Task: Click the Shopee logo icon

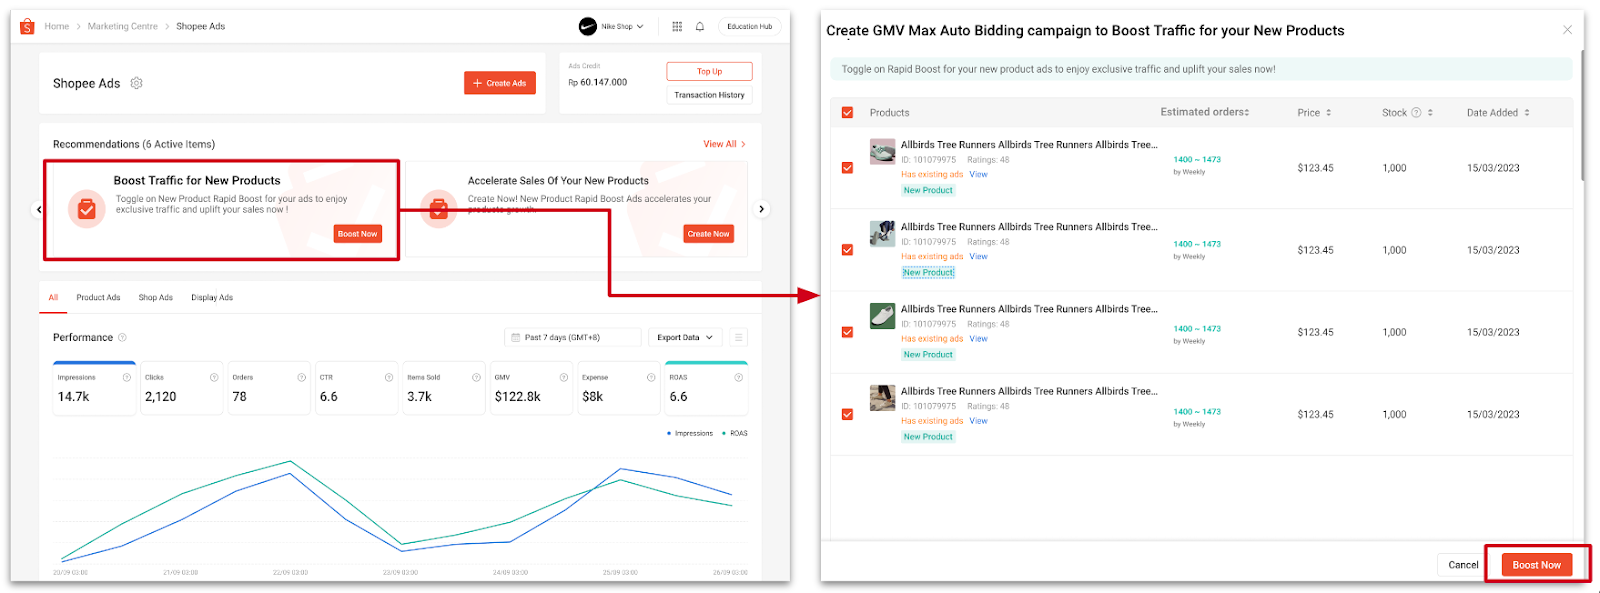Action: coord(27,26)
